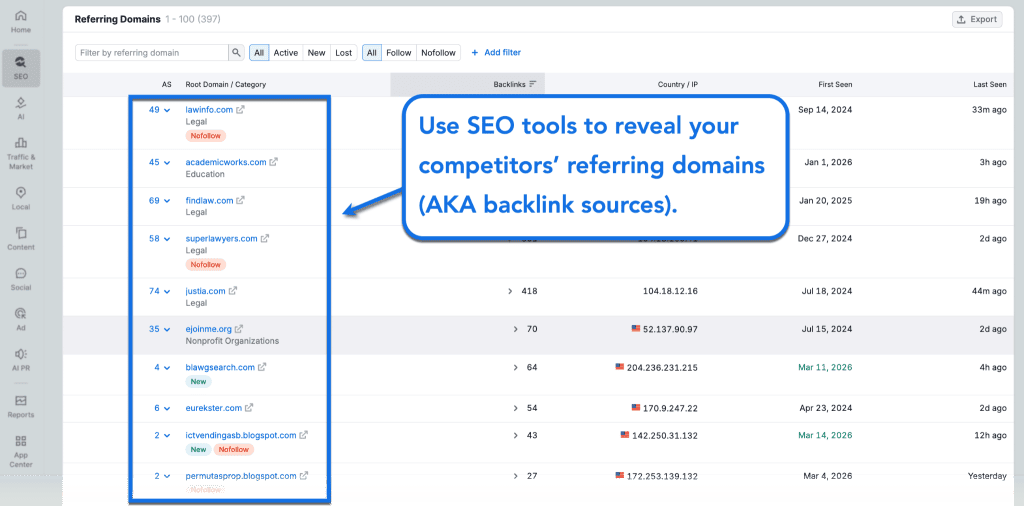Image resolution: width=1024 pixels, height=506 pixels.
Task: Click the search magnifier button
Action: (236, 53)
